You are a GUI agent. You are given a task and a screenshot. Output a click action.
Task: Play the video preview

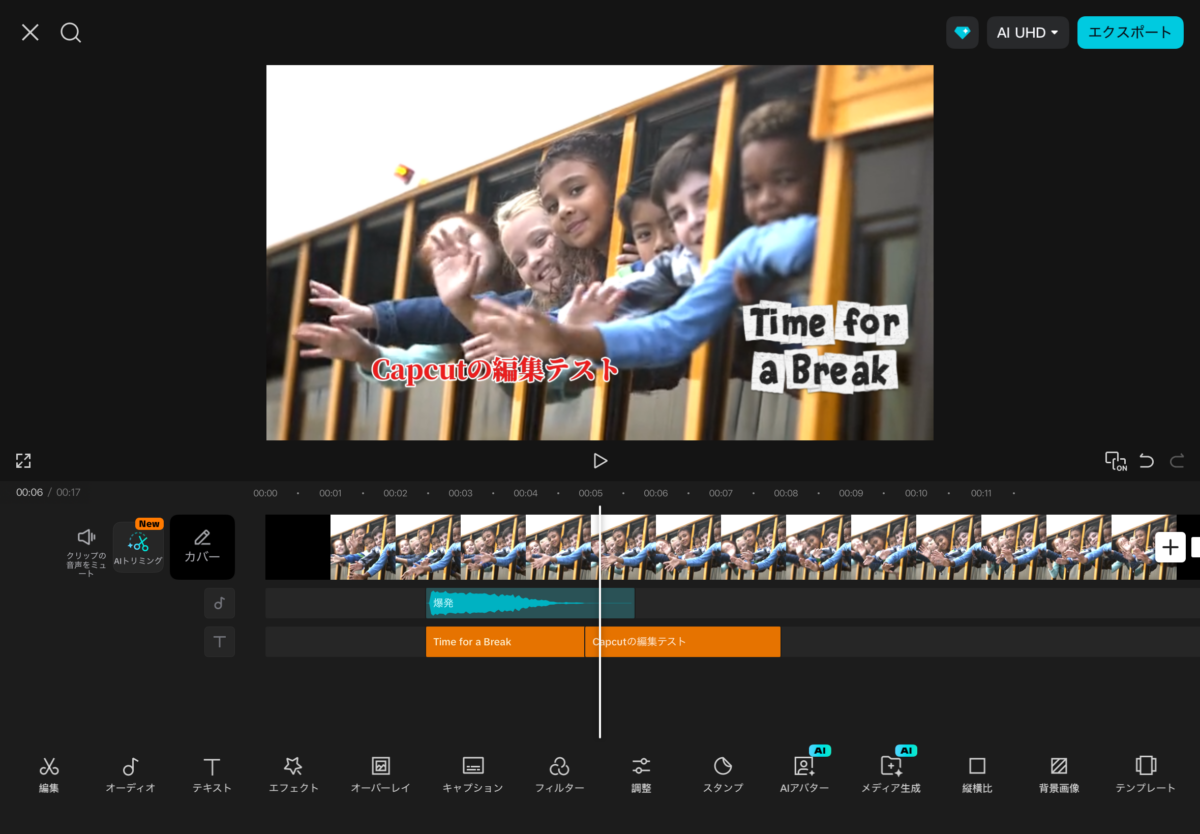coord(600,461)
